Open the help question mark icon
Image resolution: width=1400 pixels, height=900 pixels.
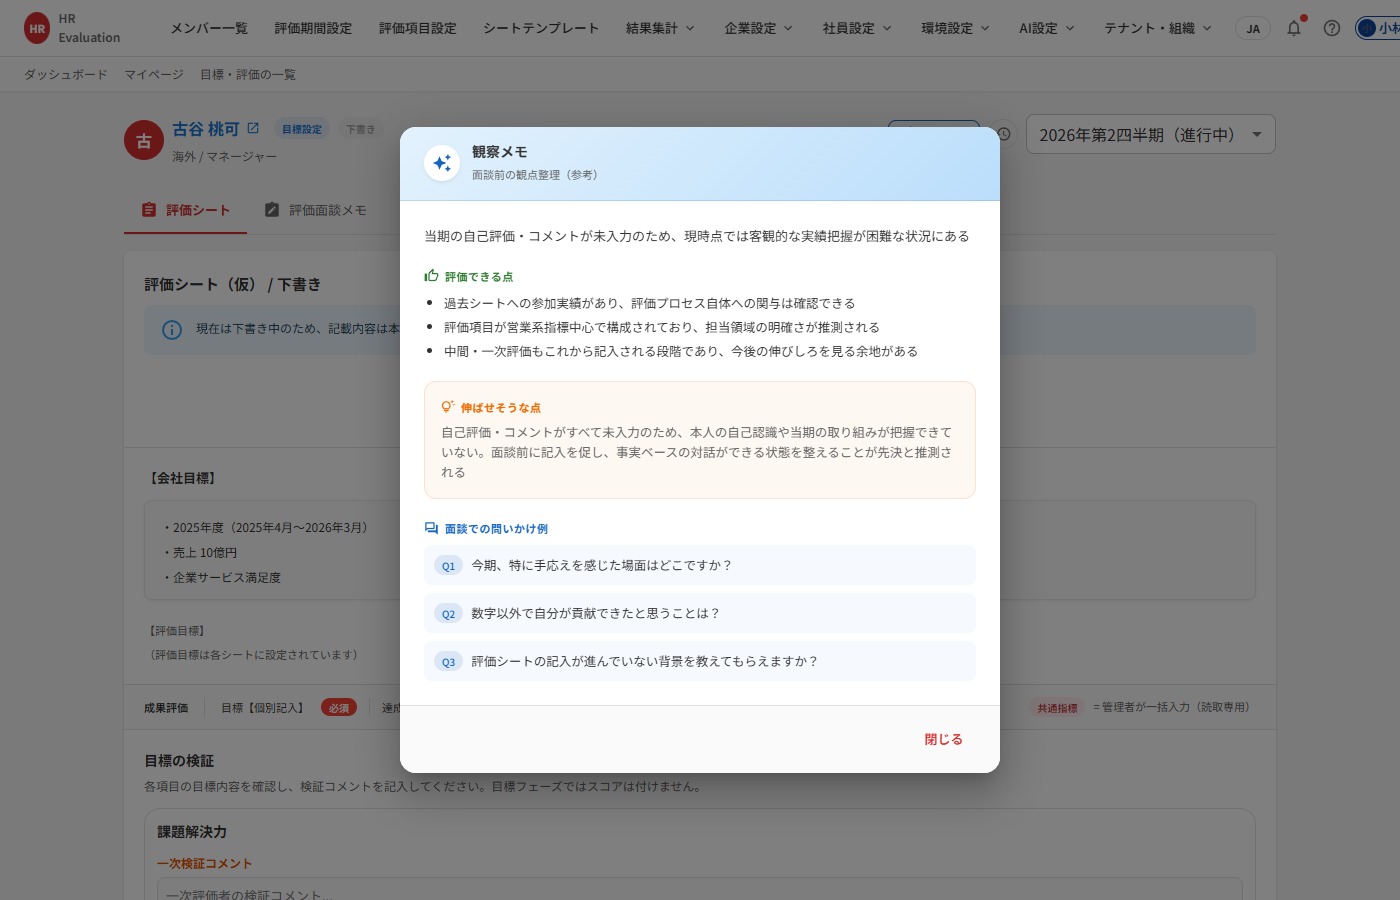[1332, 28]
